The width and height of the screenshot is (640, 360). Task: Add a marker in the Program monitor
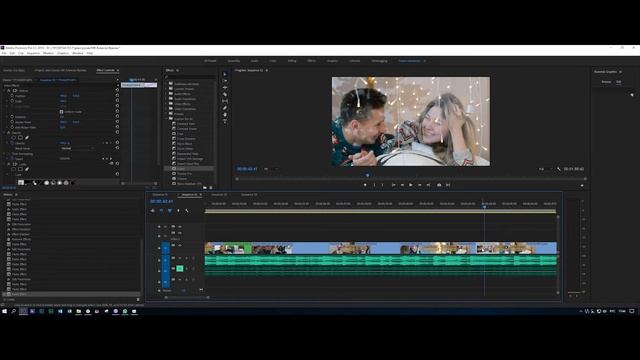tap(365, 185)
